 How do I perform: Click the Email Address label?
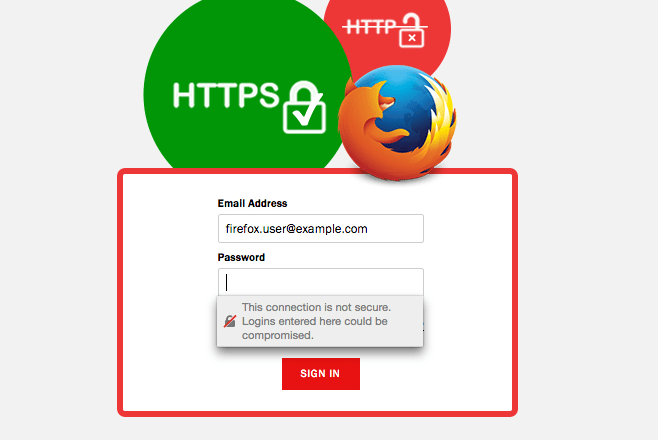pos(252,203)
